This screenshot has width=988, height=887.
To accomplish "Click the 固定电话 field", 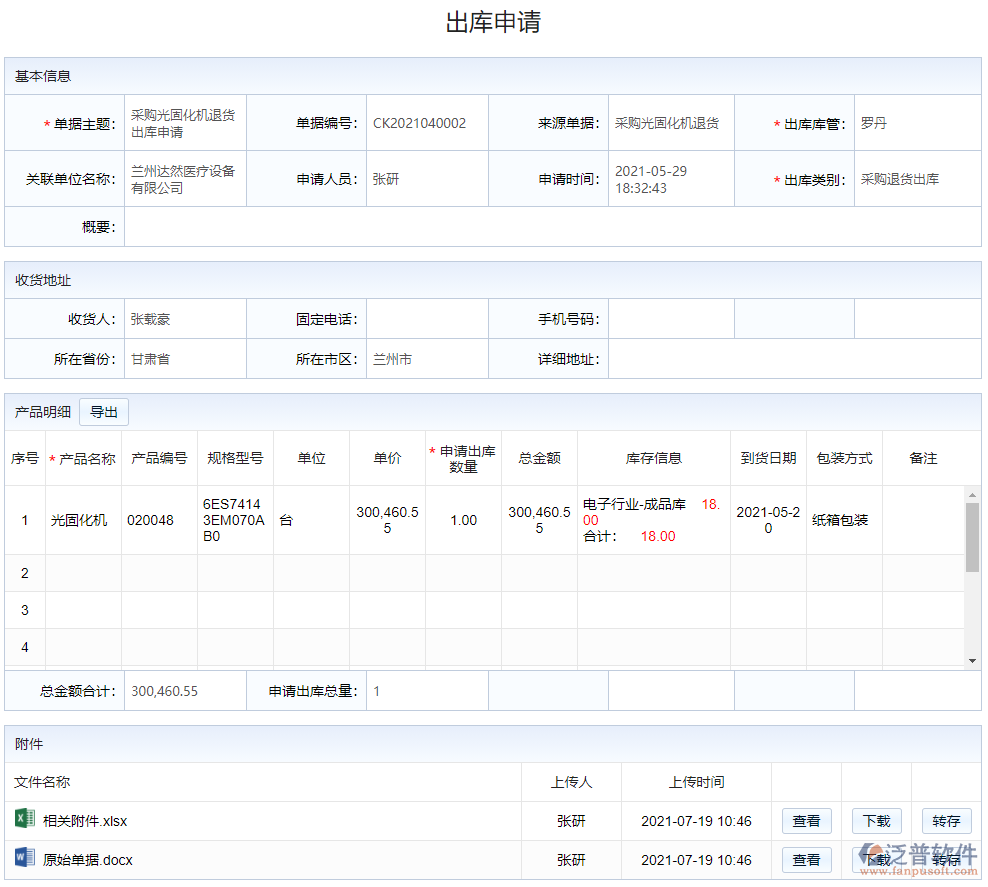I will [427, 319].
